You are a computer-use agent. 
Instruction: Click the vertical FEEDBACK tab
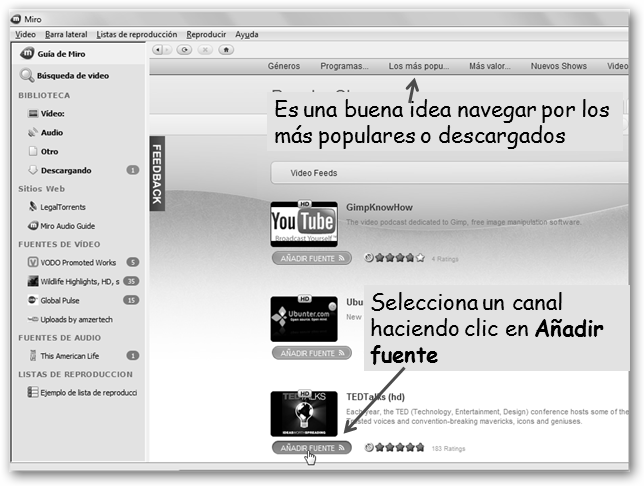click(x=157, y=174)
